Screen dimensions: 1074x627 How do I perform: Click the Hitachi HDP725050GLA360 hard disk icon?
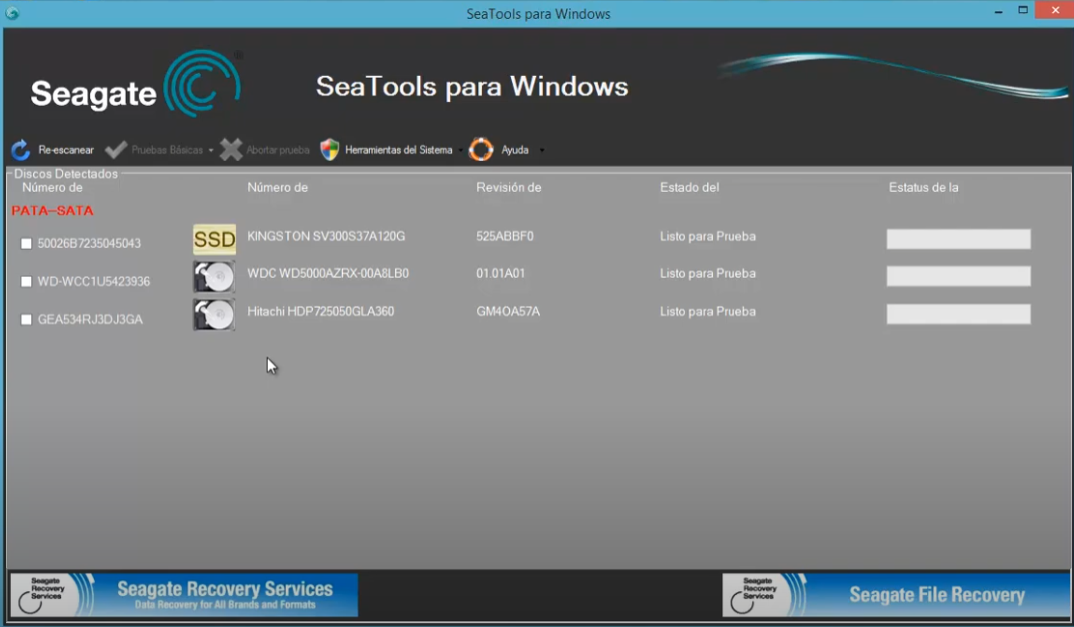[214, 314]
